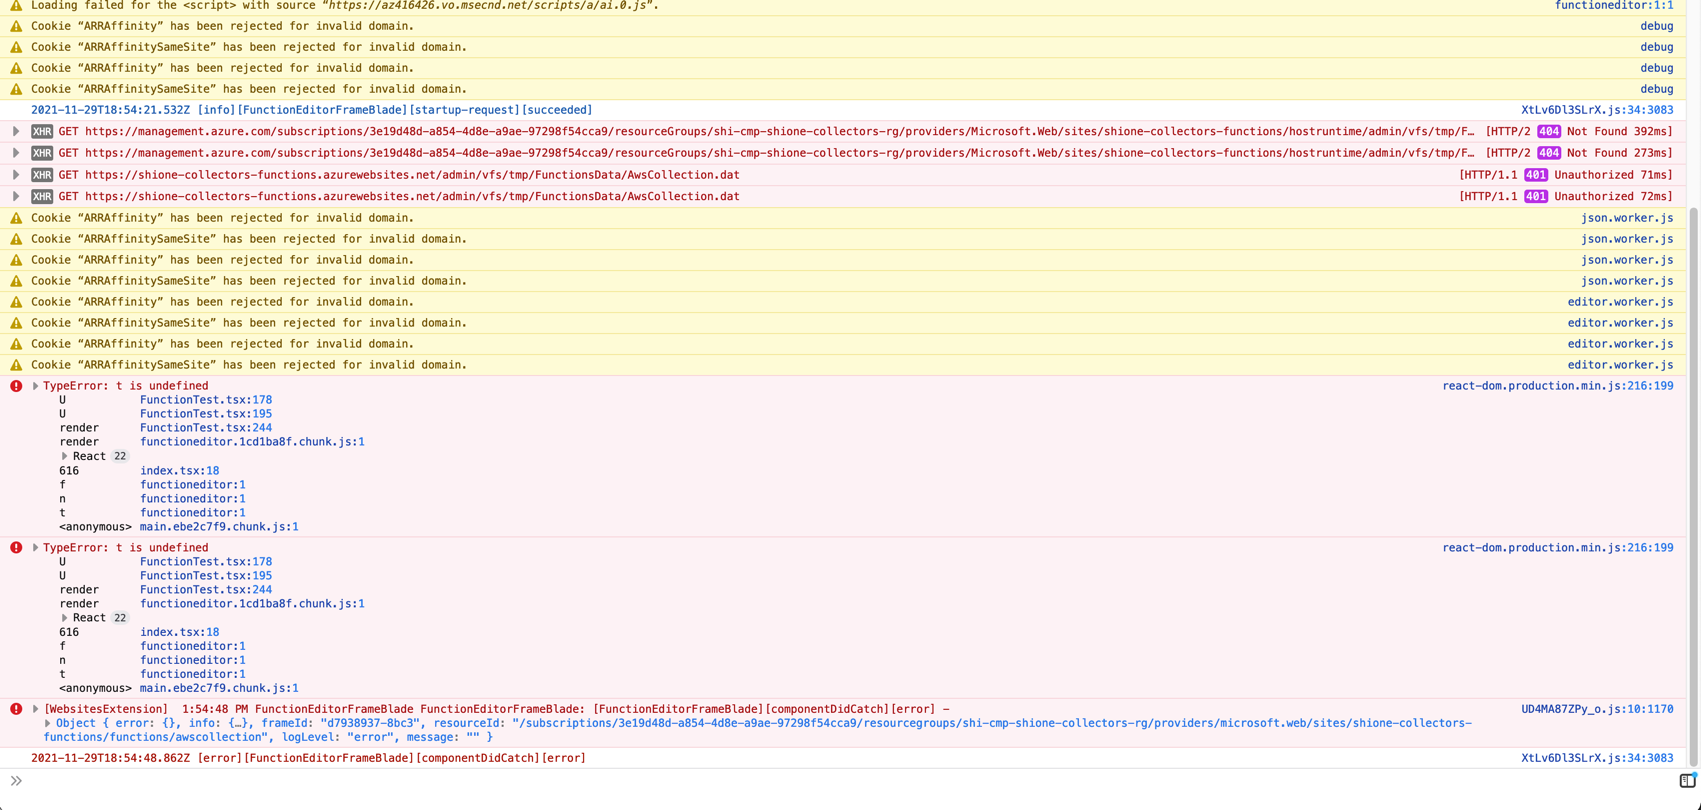Expand the 401 Unauthorized 71ms XHR request

(16, 175)
